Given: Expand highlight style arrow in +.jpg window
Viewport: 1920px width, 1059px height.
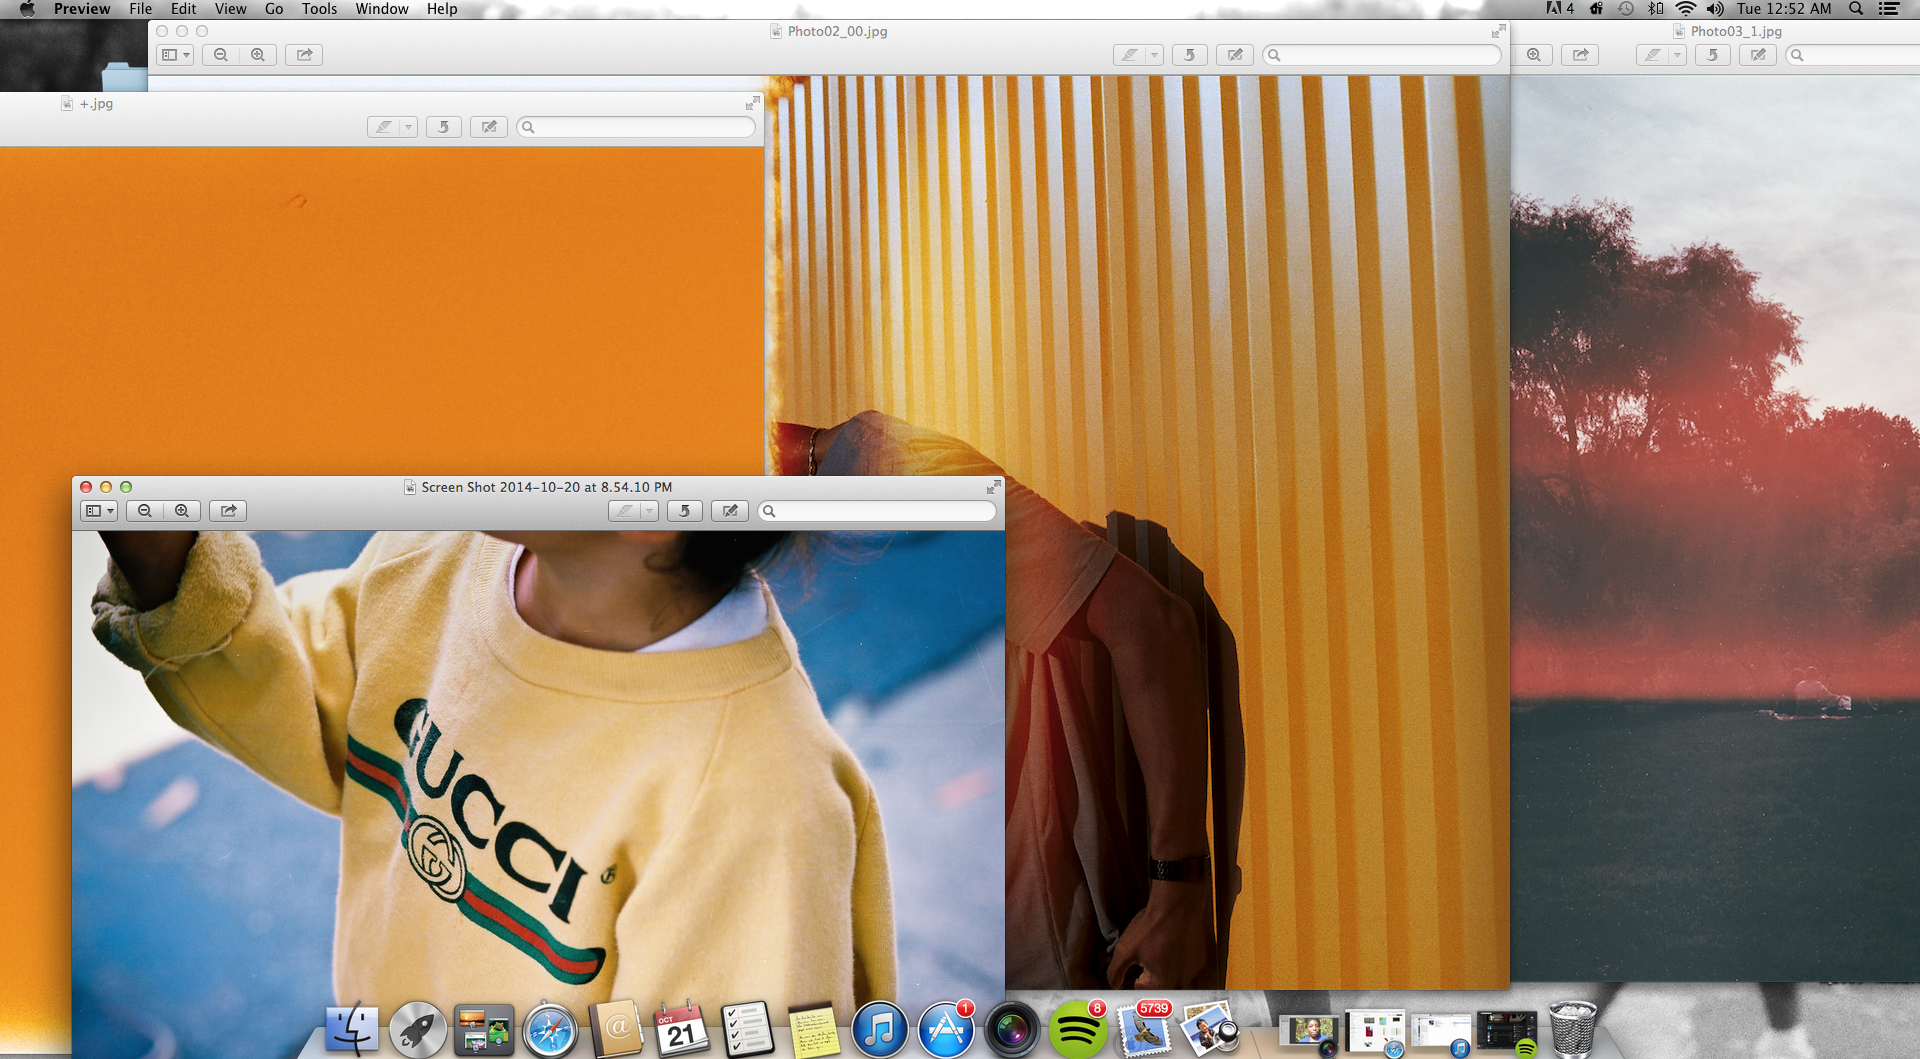Looking at the screenshot, I should click(x=409, y=127).
